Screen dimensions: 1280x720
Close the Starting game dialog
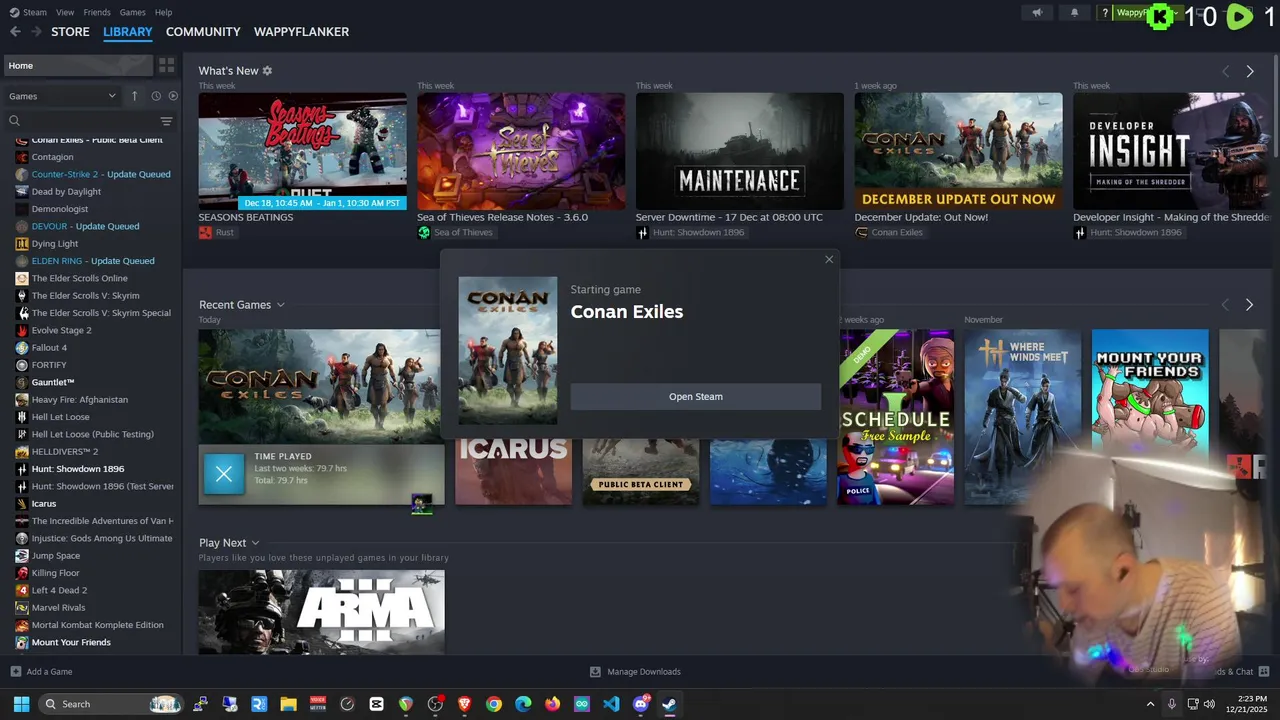tap(829, 260)
